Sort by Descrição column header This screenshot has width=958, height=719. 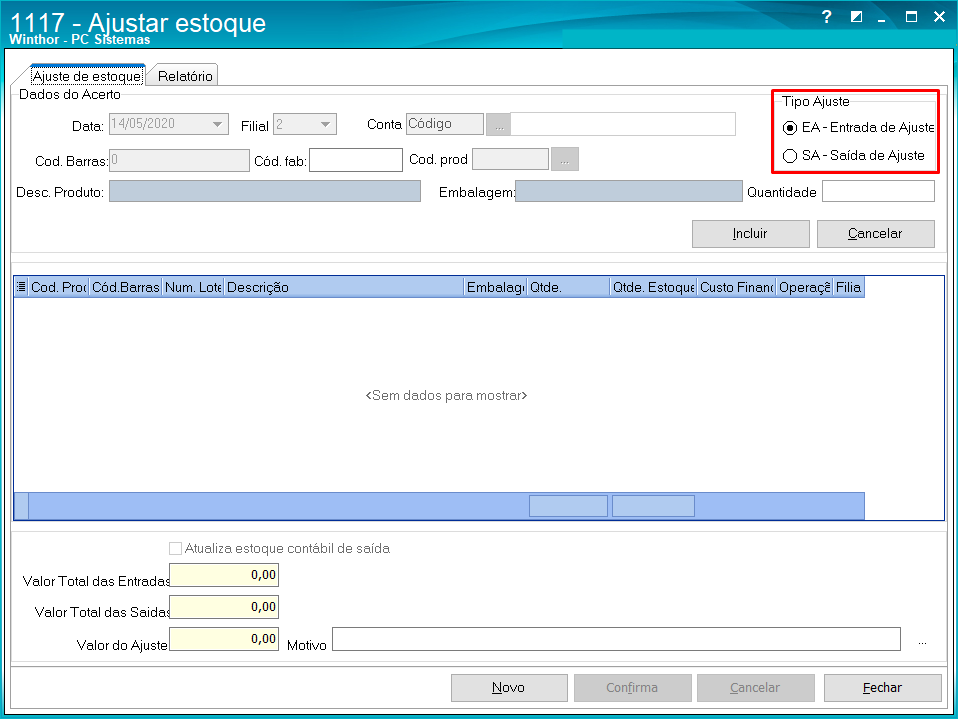pyautogui.click(x=344, y=287)
